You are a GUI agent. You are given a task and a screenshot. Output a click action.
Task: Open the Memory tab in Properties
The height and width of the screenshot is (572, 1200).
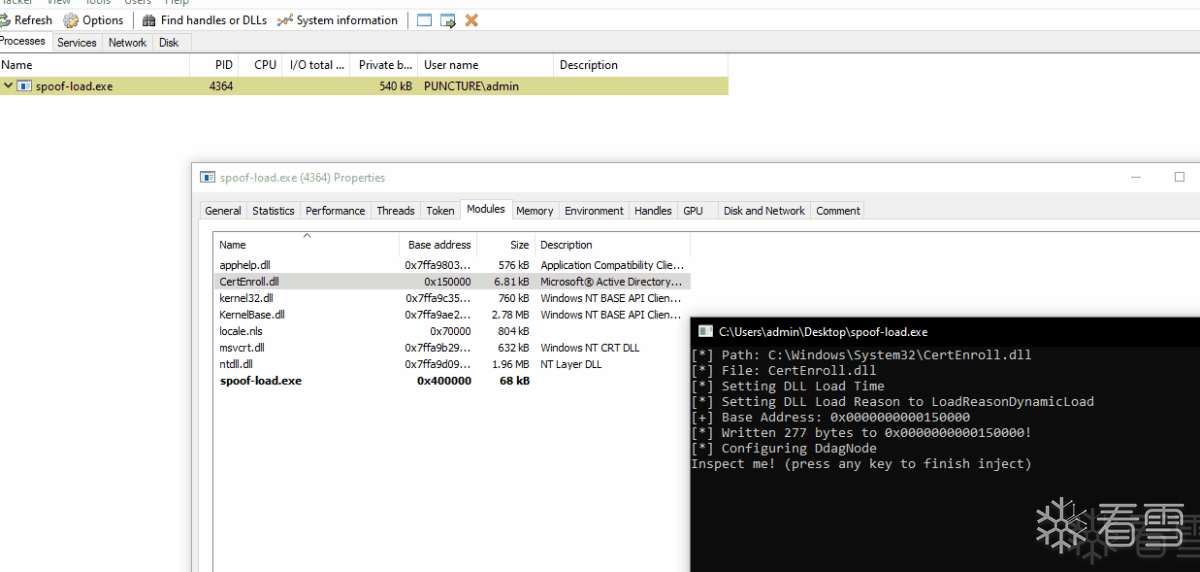pos(535,211)
